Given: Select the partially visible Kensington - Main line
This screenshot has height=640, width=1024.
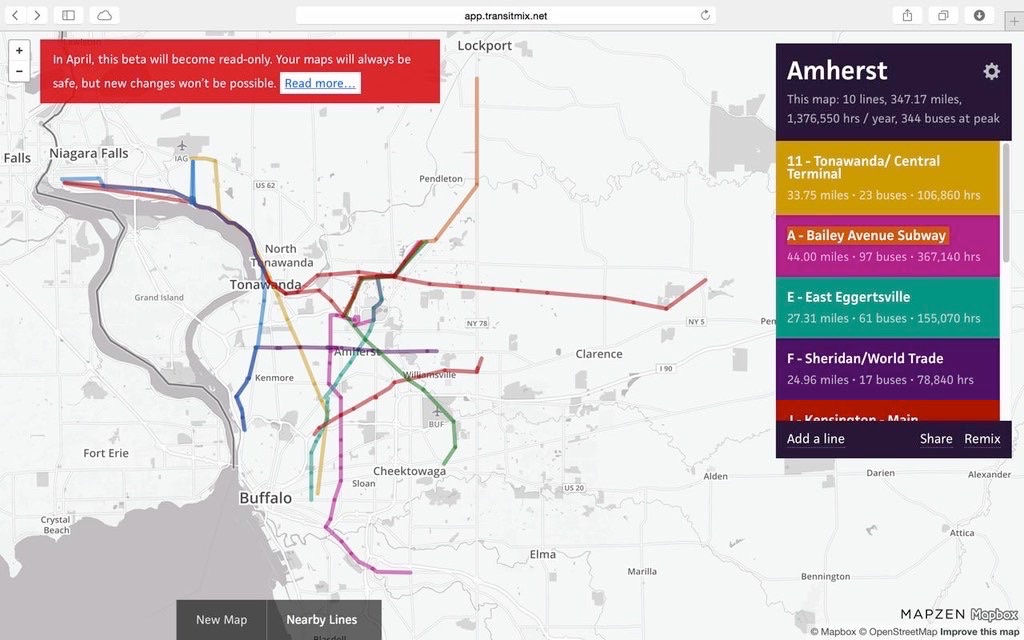Looking at the screenshot, I should (x=888, y=411).
